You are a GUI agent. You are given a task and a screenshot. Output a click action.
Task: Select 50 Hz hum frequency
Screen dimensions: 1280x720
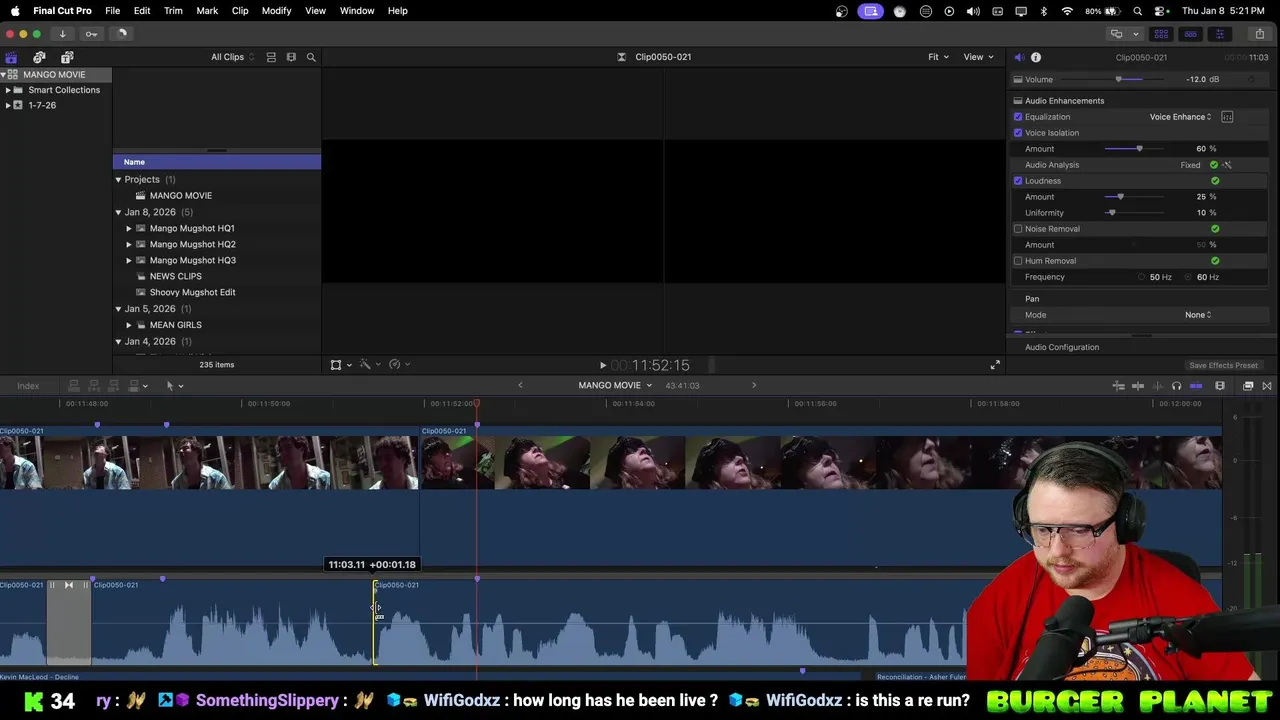[x=1142, y=277]
